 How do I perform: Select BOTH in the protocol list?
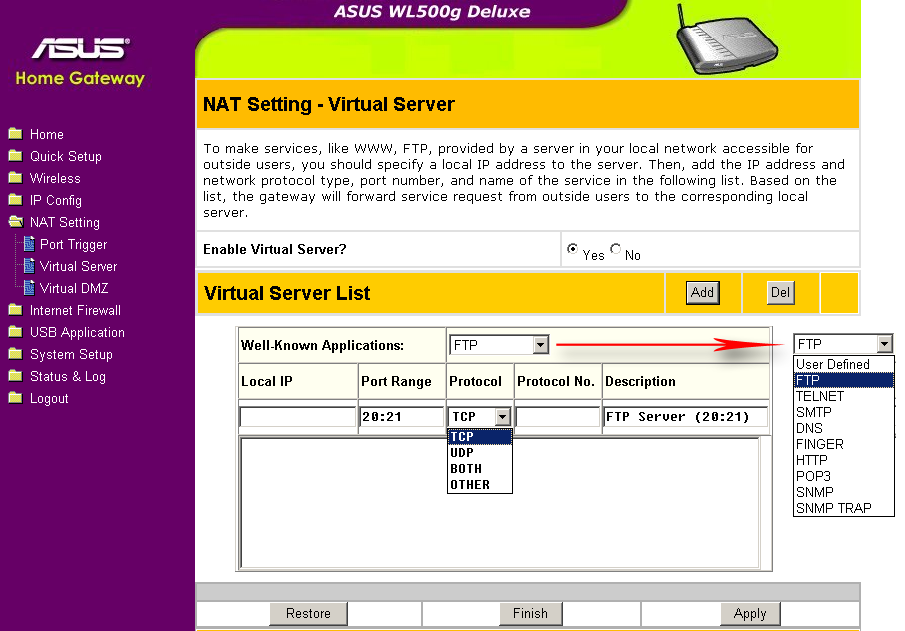[480, 469]
